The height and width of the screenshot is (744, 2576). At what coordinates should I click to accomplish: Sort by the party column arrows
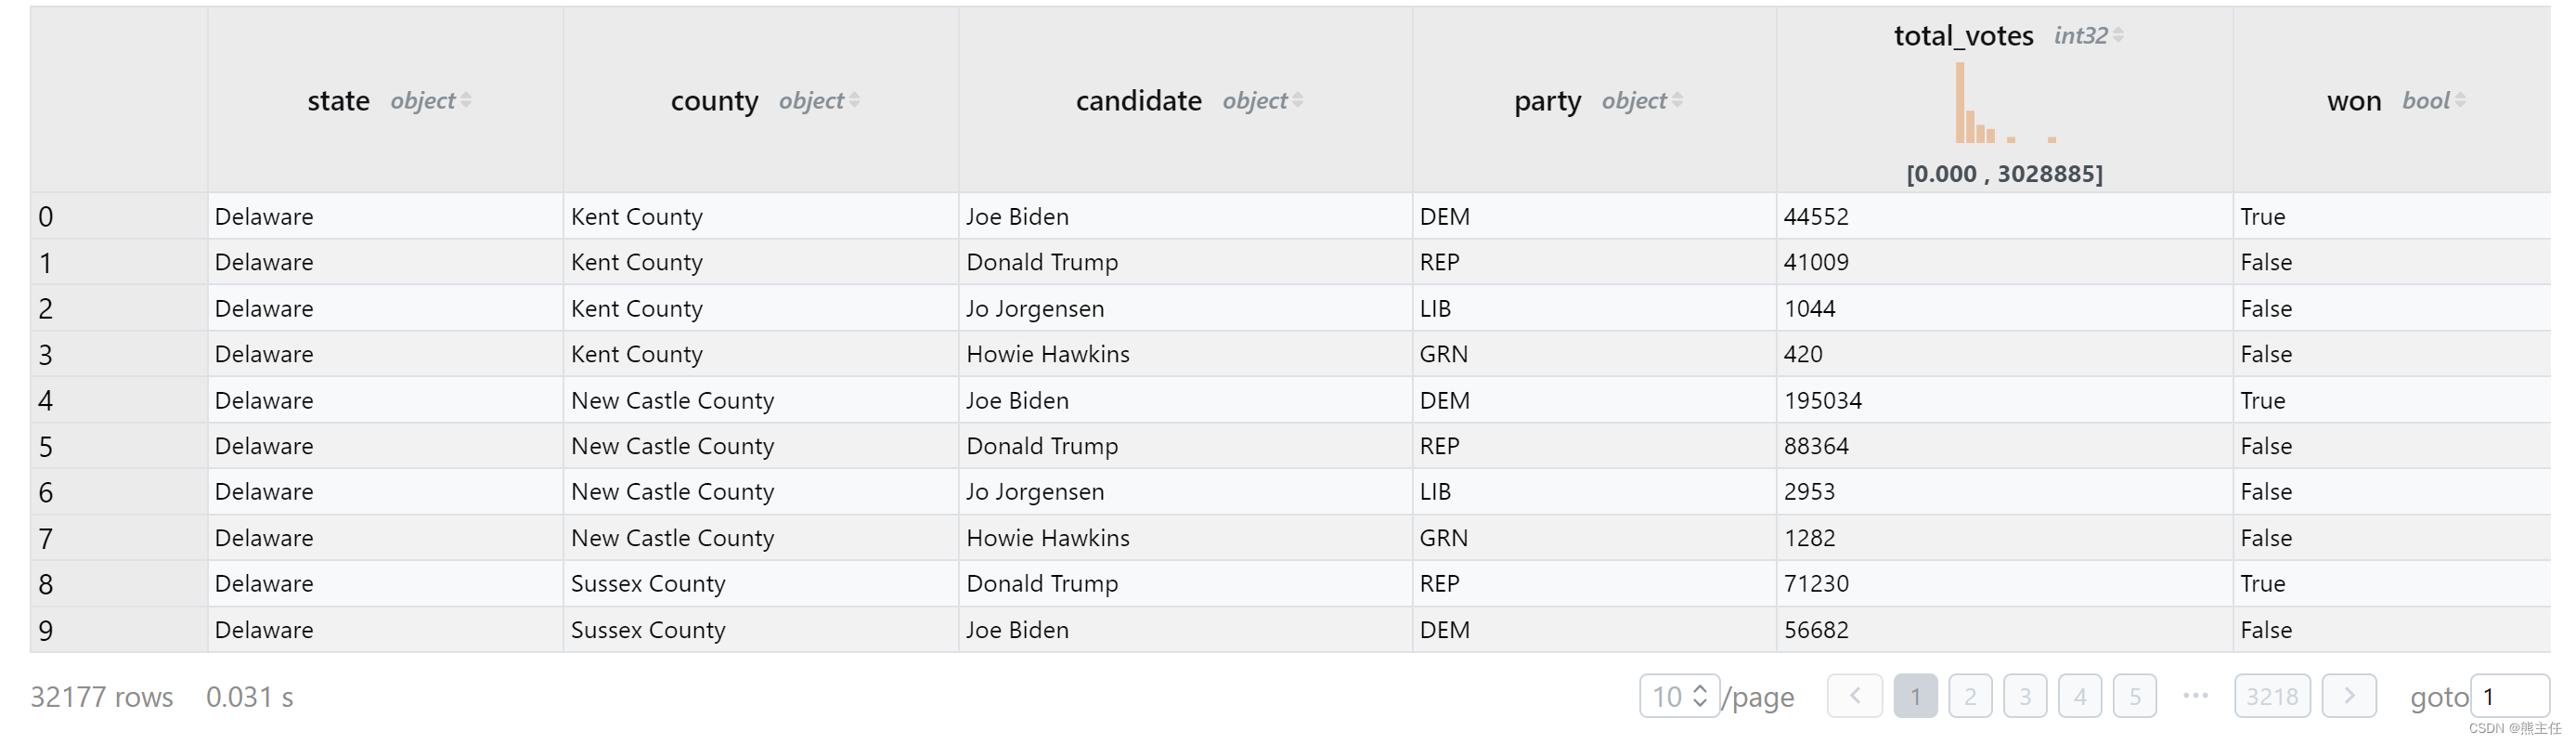click(x=1677, y=100)
